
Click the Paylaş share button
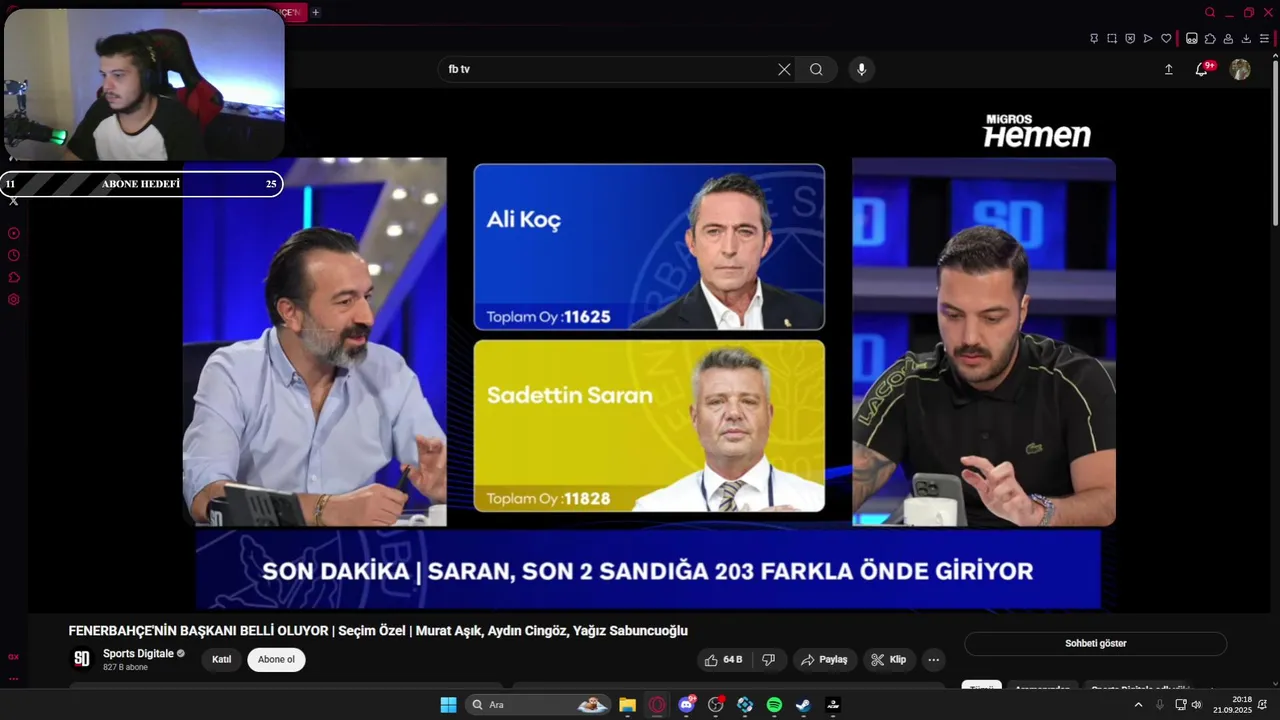(826, 660)
